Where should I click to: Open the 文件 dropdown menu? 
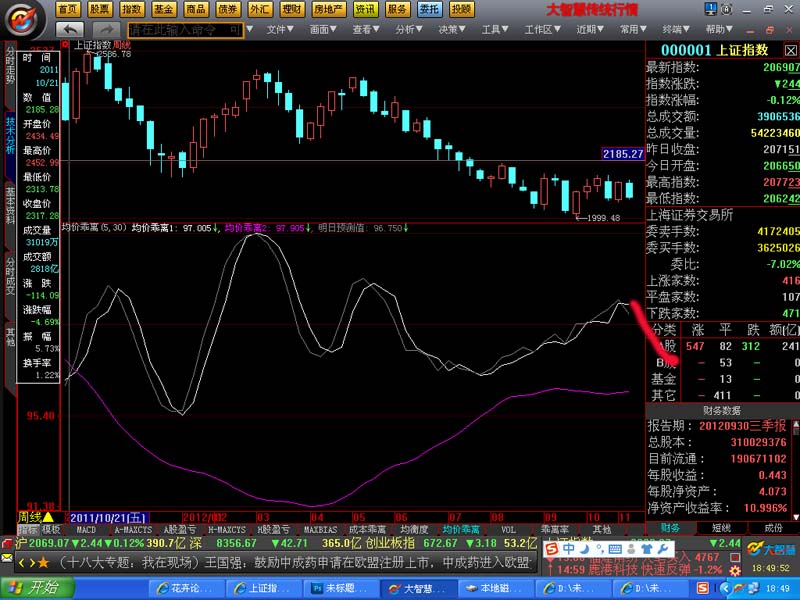coord(280,30)
